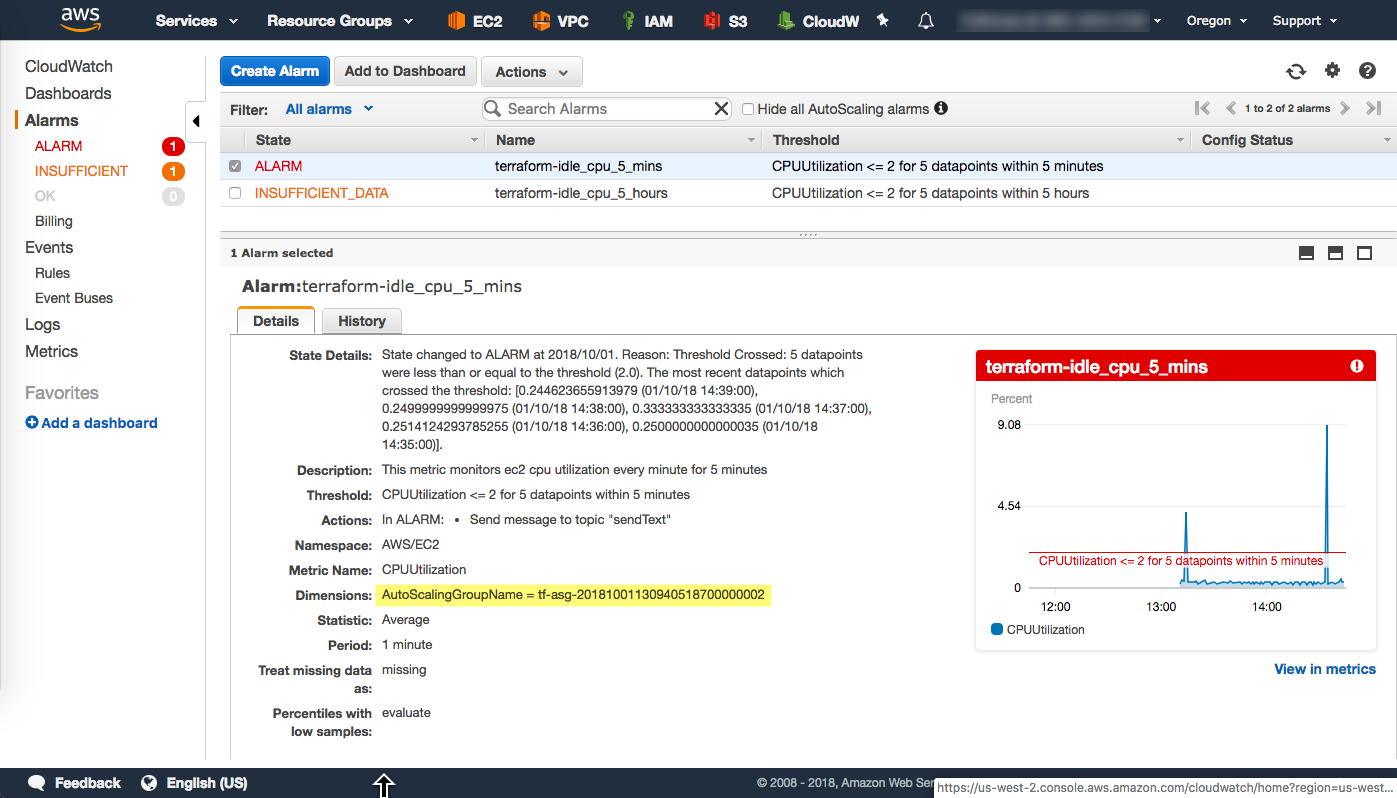
Task: Open Billing alarms in sidebar
Action: pos(54,221)
